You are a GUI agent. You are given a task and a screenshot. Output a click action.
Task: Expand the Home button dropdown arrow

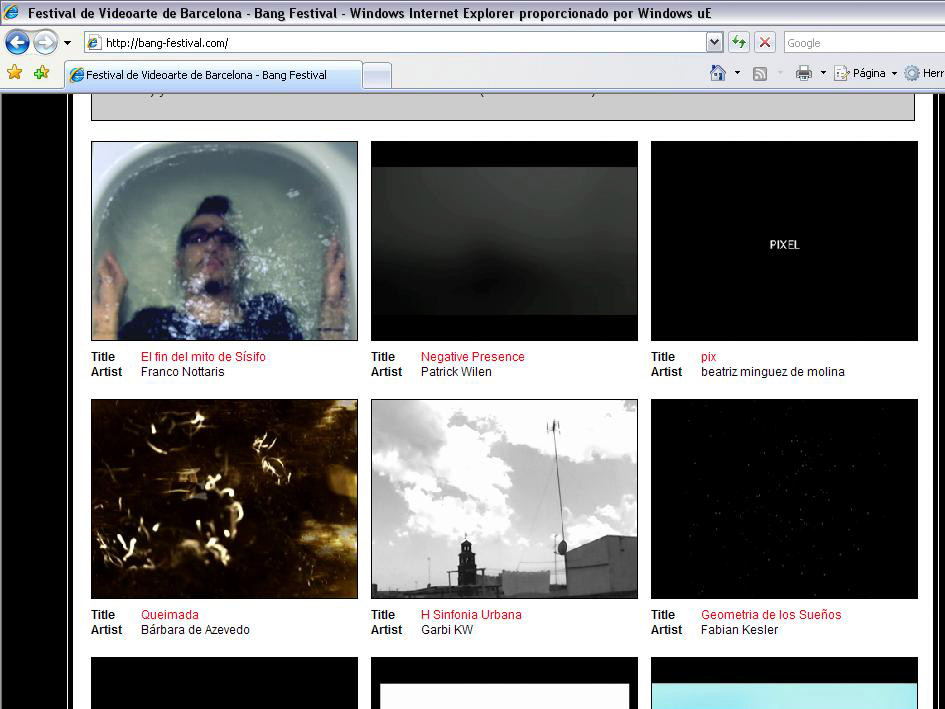tap(737, 73)
